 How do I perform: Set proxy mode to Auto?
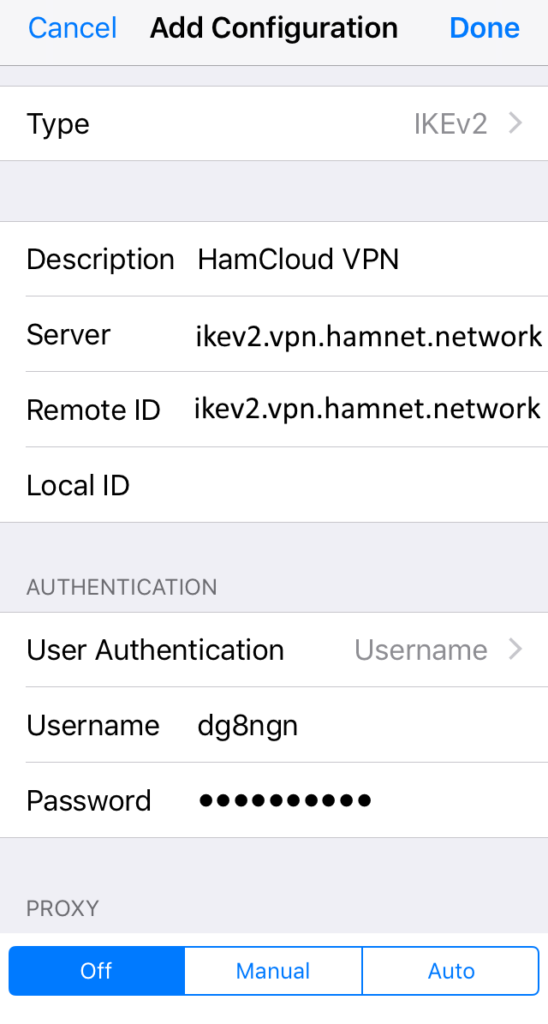(451, 971)
